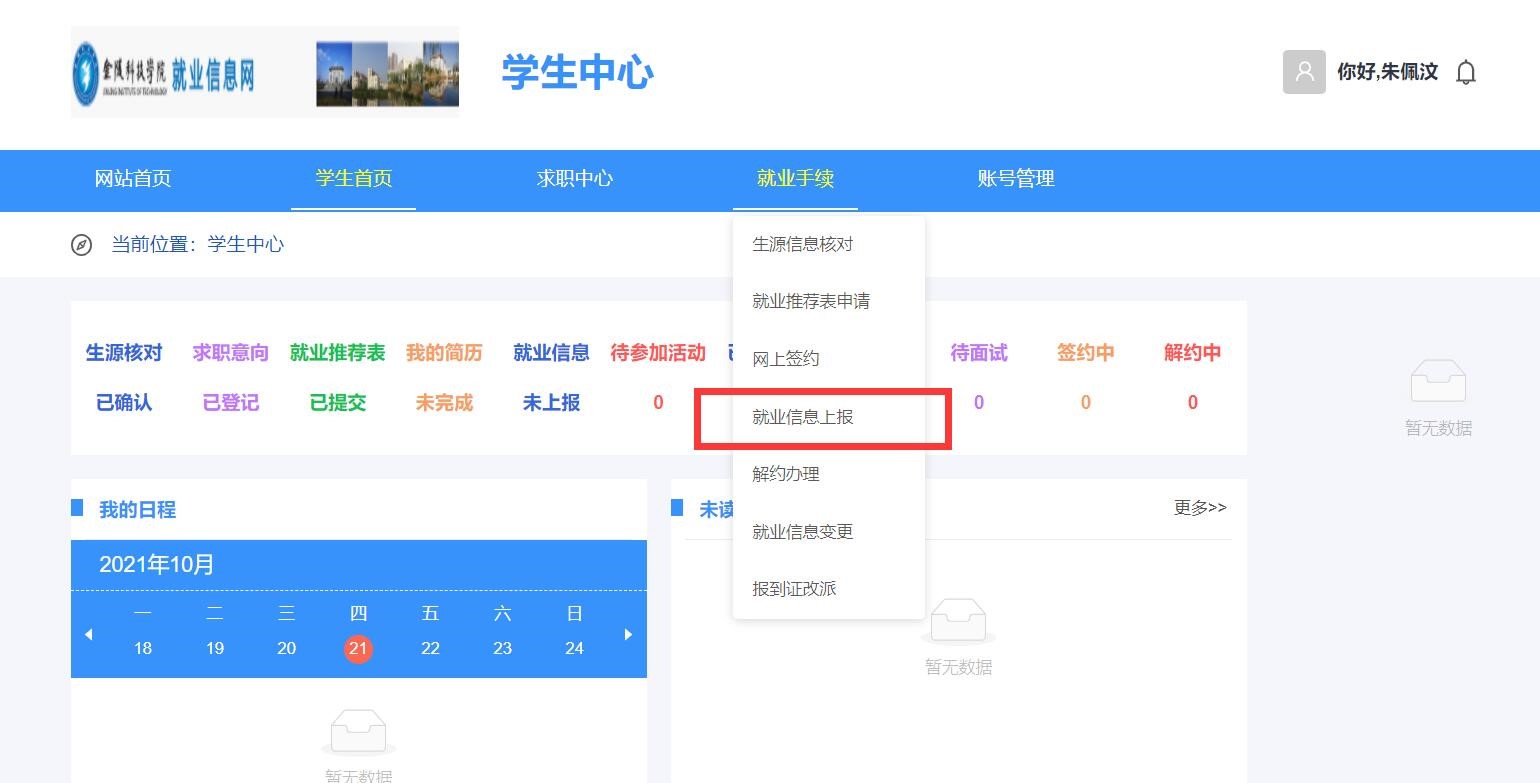
Task: Click the 更多>> link
Action: (x=1199, y=508)
